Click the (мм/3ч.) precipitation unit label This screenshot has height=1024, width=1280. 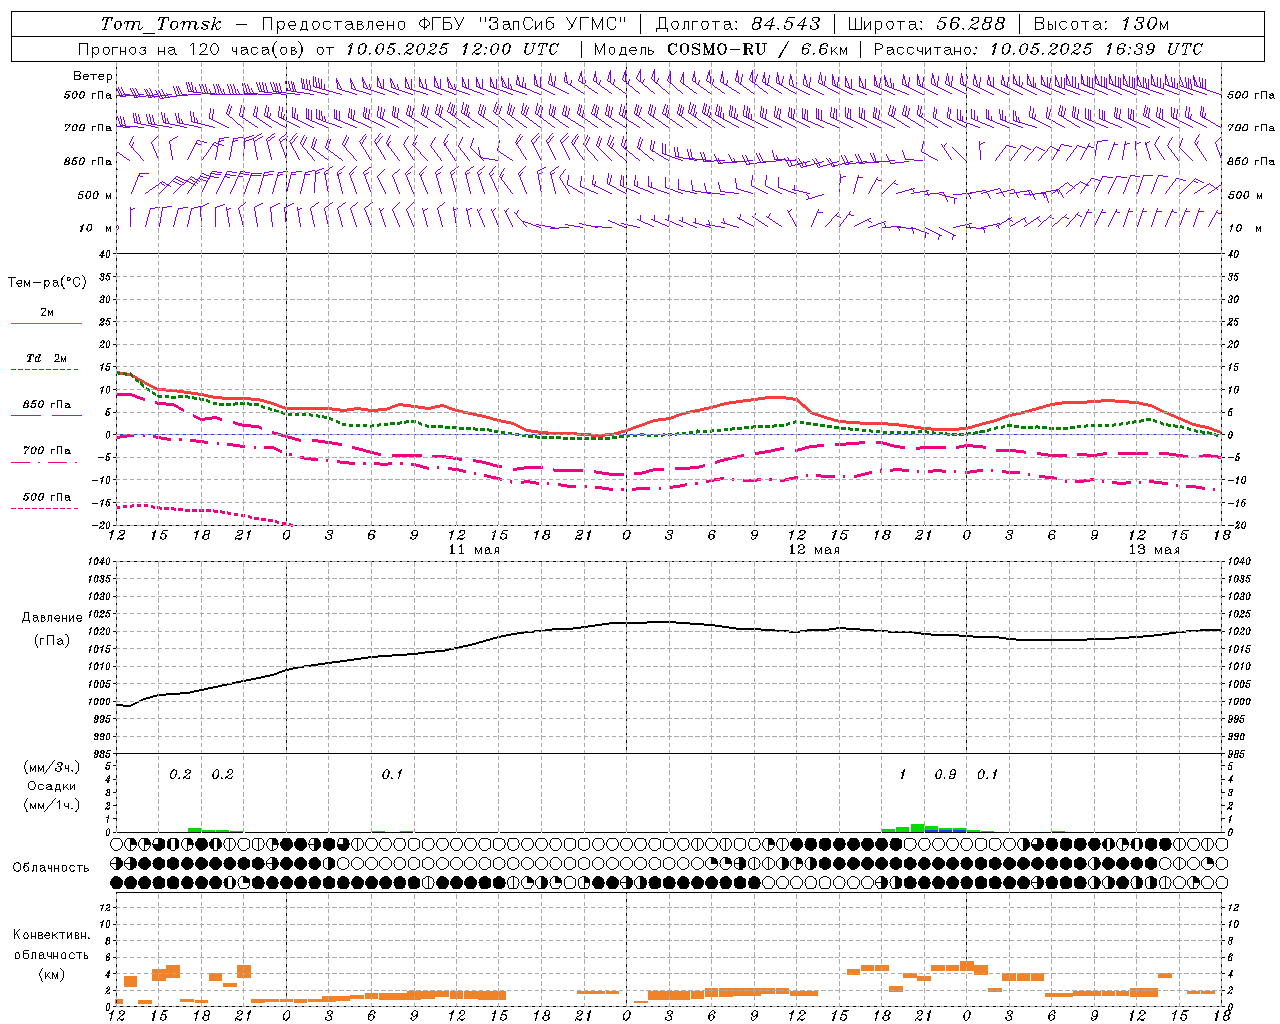click(x=52, y=767)
